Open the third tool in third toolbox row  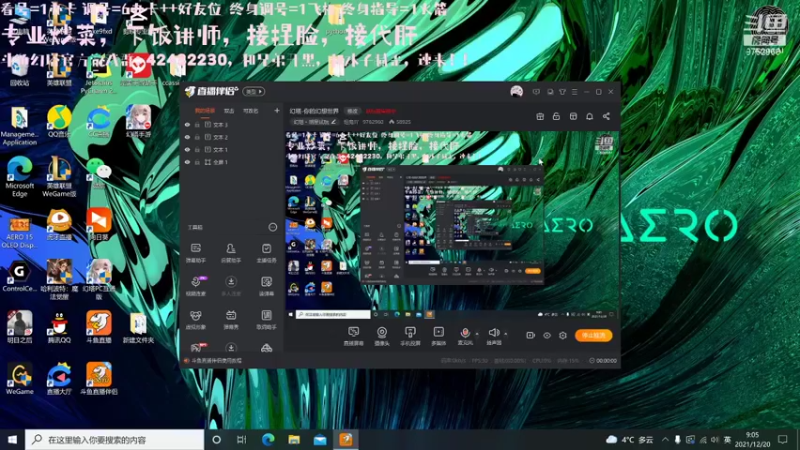[x=266, y=319]
